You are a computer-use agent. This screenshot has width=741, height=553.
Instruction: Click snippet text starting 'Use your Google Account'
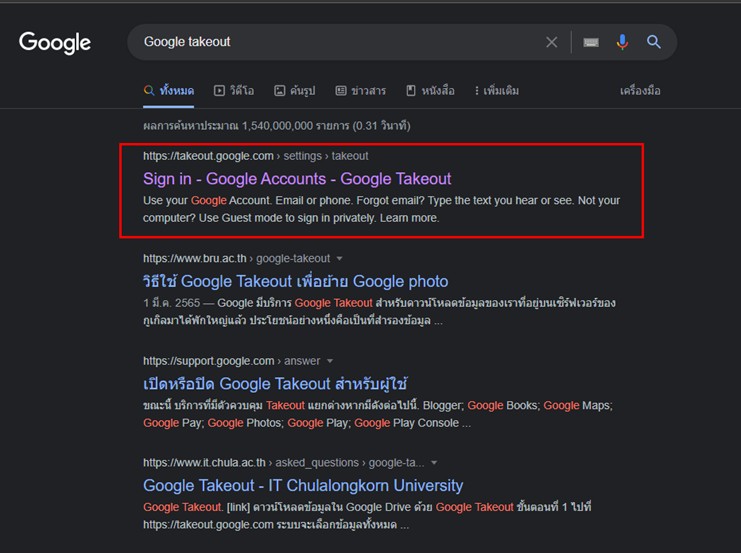coord(381,209)
